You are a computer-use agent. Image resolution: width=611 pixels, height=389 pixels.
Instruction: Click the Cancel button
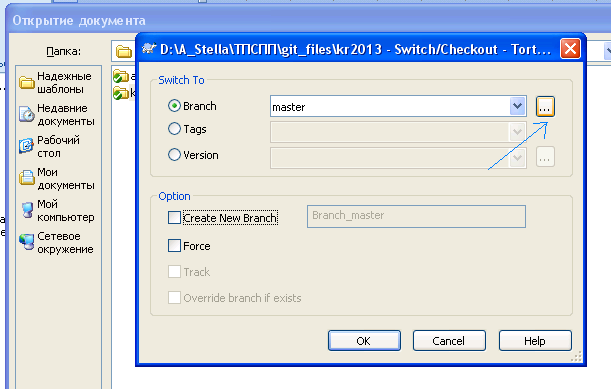pos(449,341)
